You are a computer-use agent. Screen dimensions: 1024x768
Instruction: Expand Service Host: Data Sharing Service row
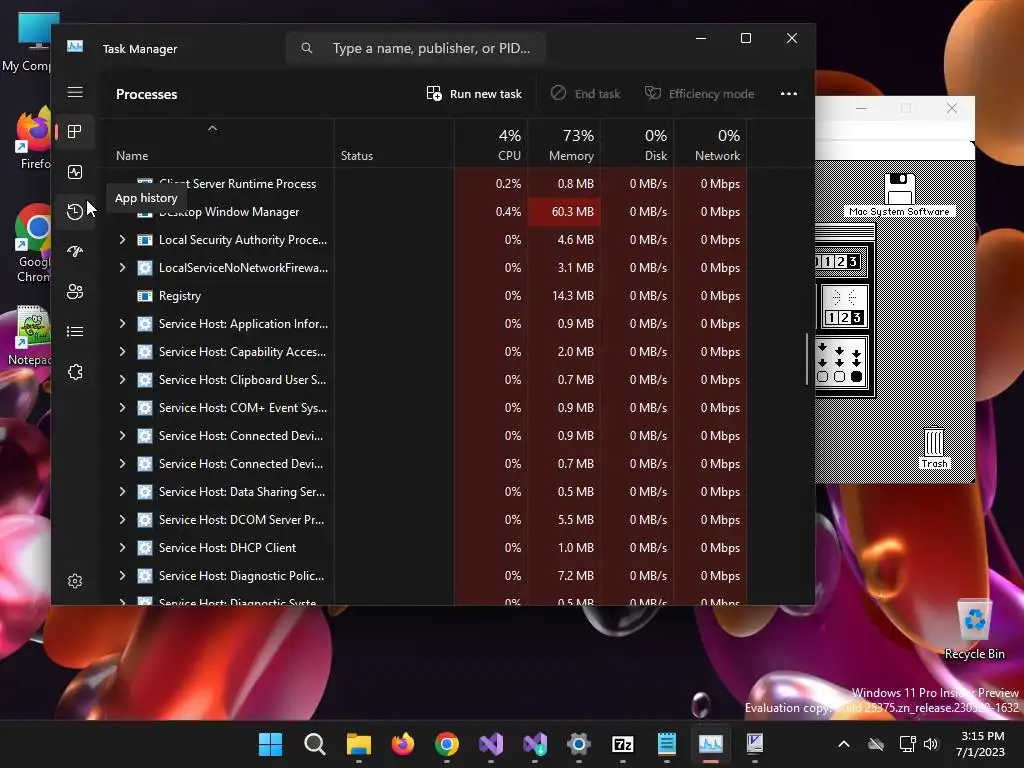(122, 492)
